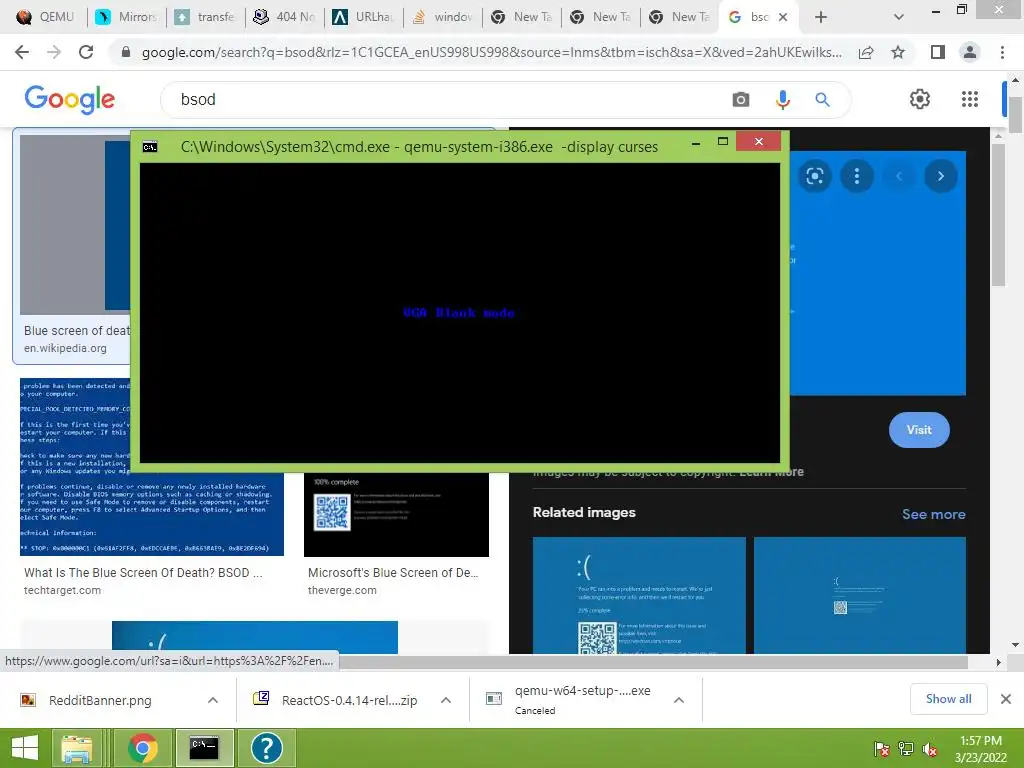Bookmark this page with the star icon
The image size is (1024, 768).
898,52
